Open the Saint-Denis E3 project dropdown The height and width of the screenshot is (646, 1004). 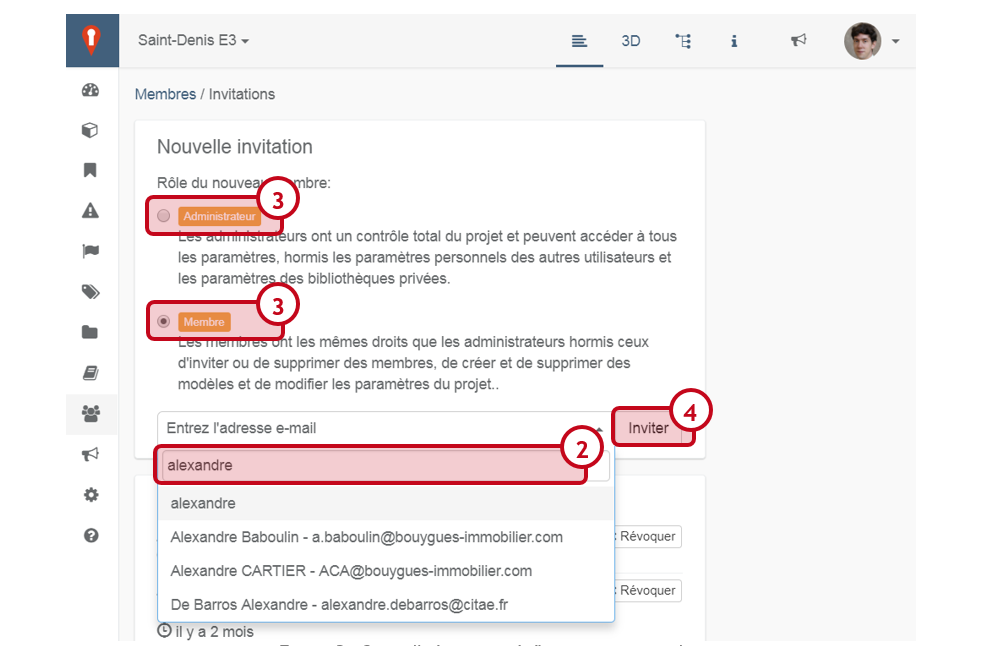pos(193,41)
